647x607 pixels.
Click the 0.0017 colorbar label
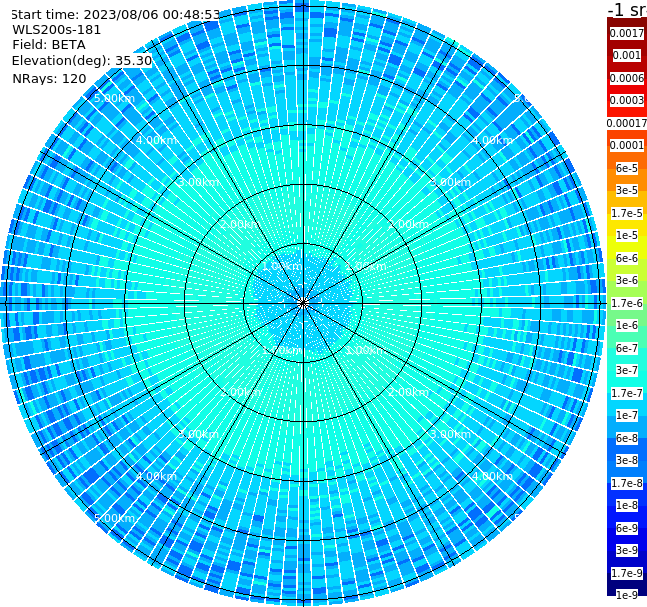tap(627, 33)
